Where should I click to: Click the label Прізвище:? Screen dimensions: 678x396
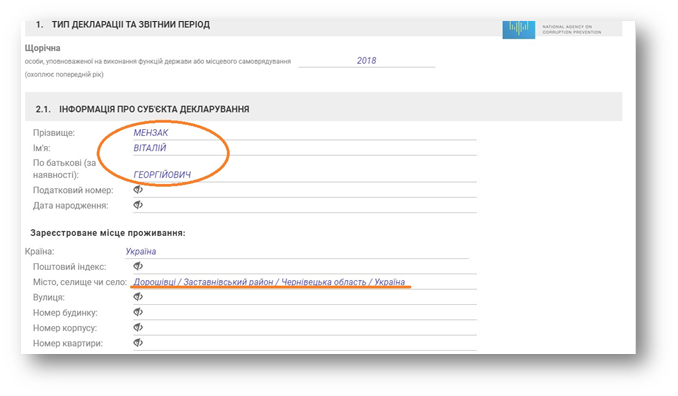(54, 133)
